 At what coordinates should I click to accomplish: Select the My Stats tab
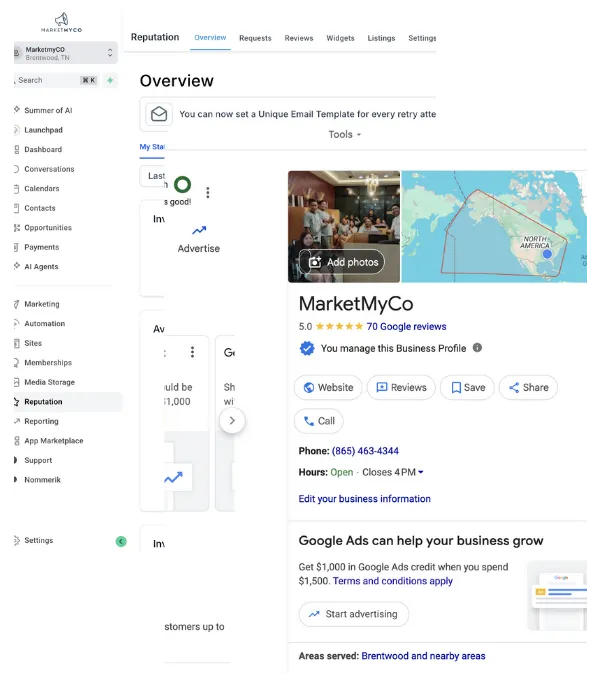pyautogui.click(x=152, y=147)
